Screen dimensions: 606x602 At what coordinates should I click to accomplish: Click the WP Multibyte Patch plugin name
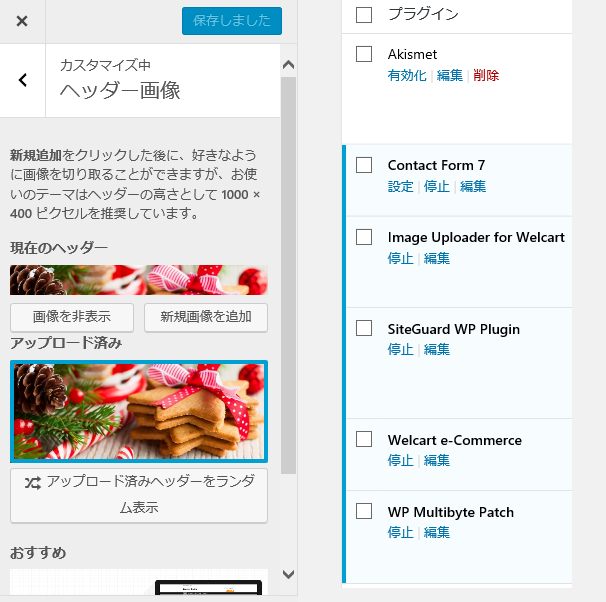451,512
